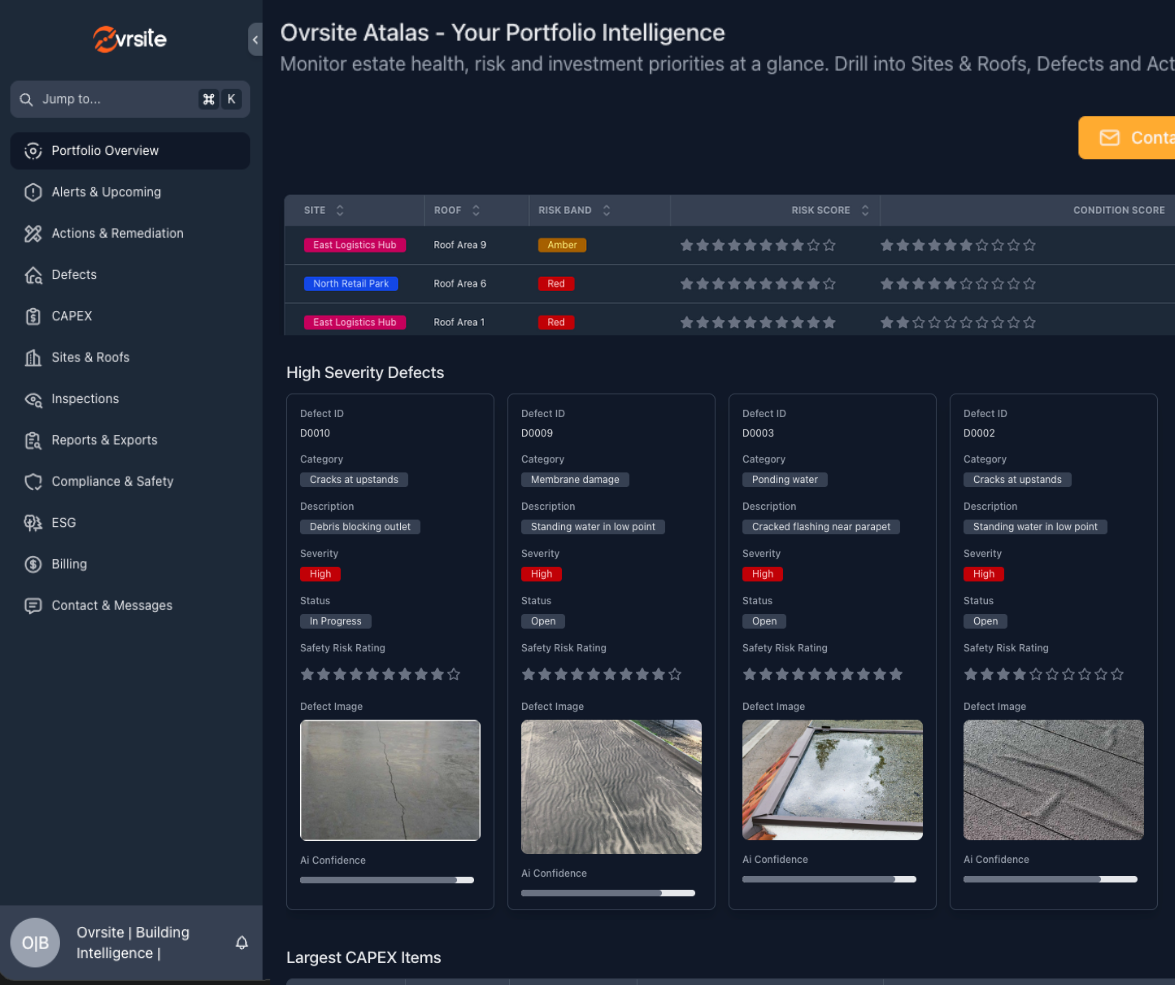Switch to Sites & Roofs section
Viewport: 1175px width, 985px height.
pyautogui.click(x=31, y=357)
